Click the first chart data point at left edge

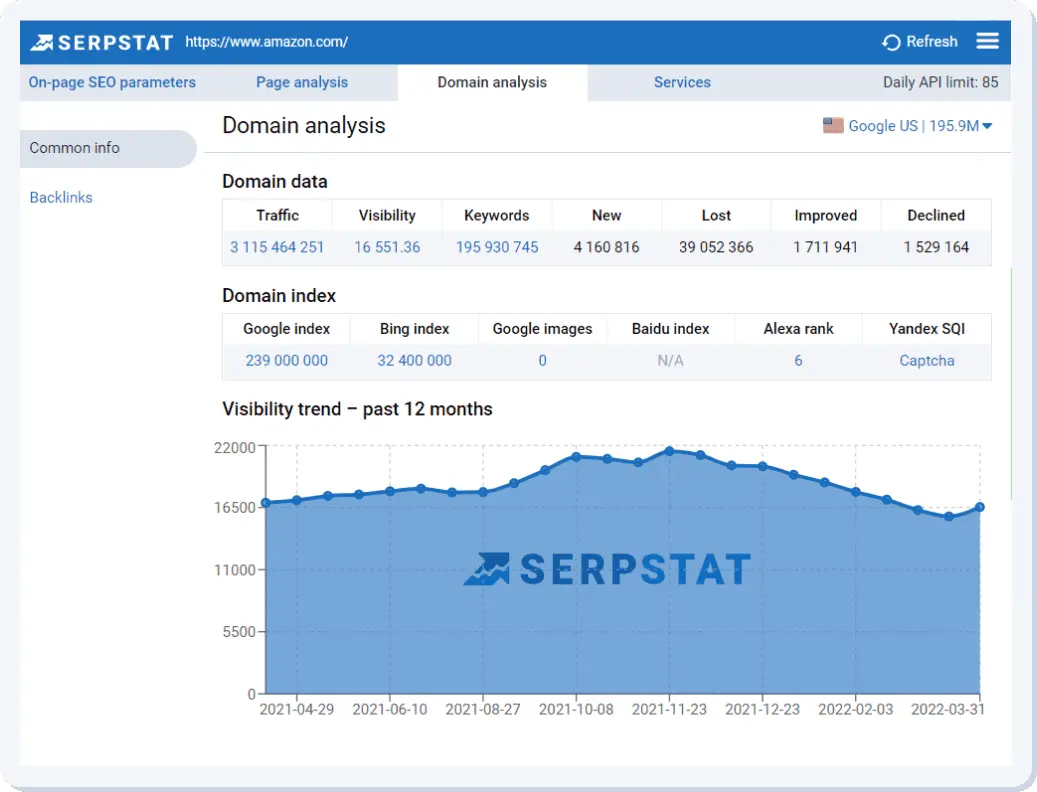[266, 503]
